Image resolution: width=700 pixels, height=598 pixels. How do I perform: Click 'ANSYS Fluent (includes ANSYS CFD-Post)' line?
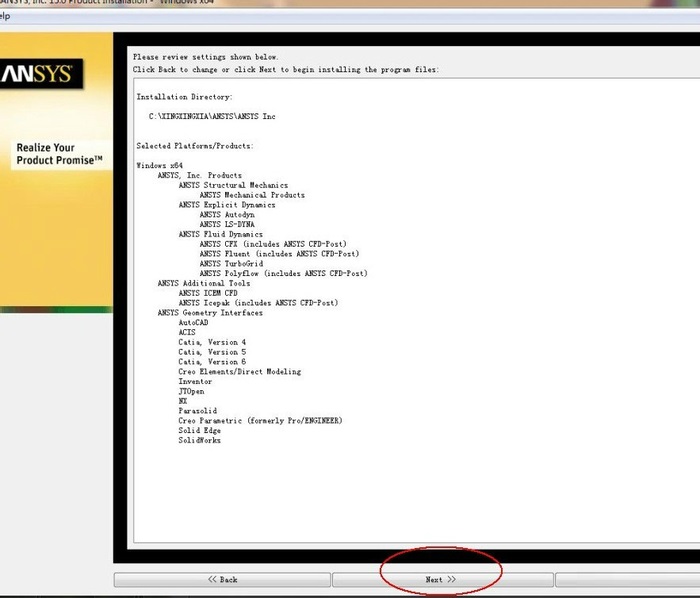point(279,253)
